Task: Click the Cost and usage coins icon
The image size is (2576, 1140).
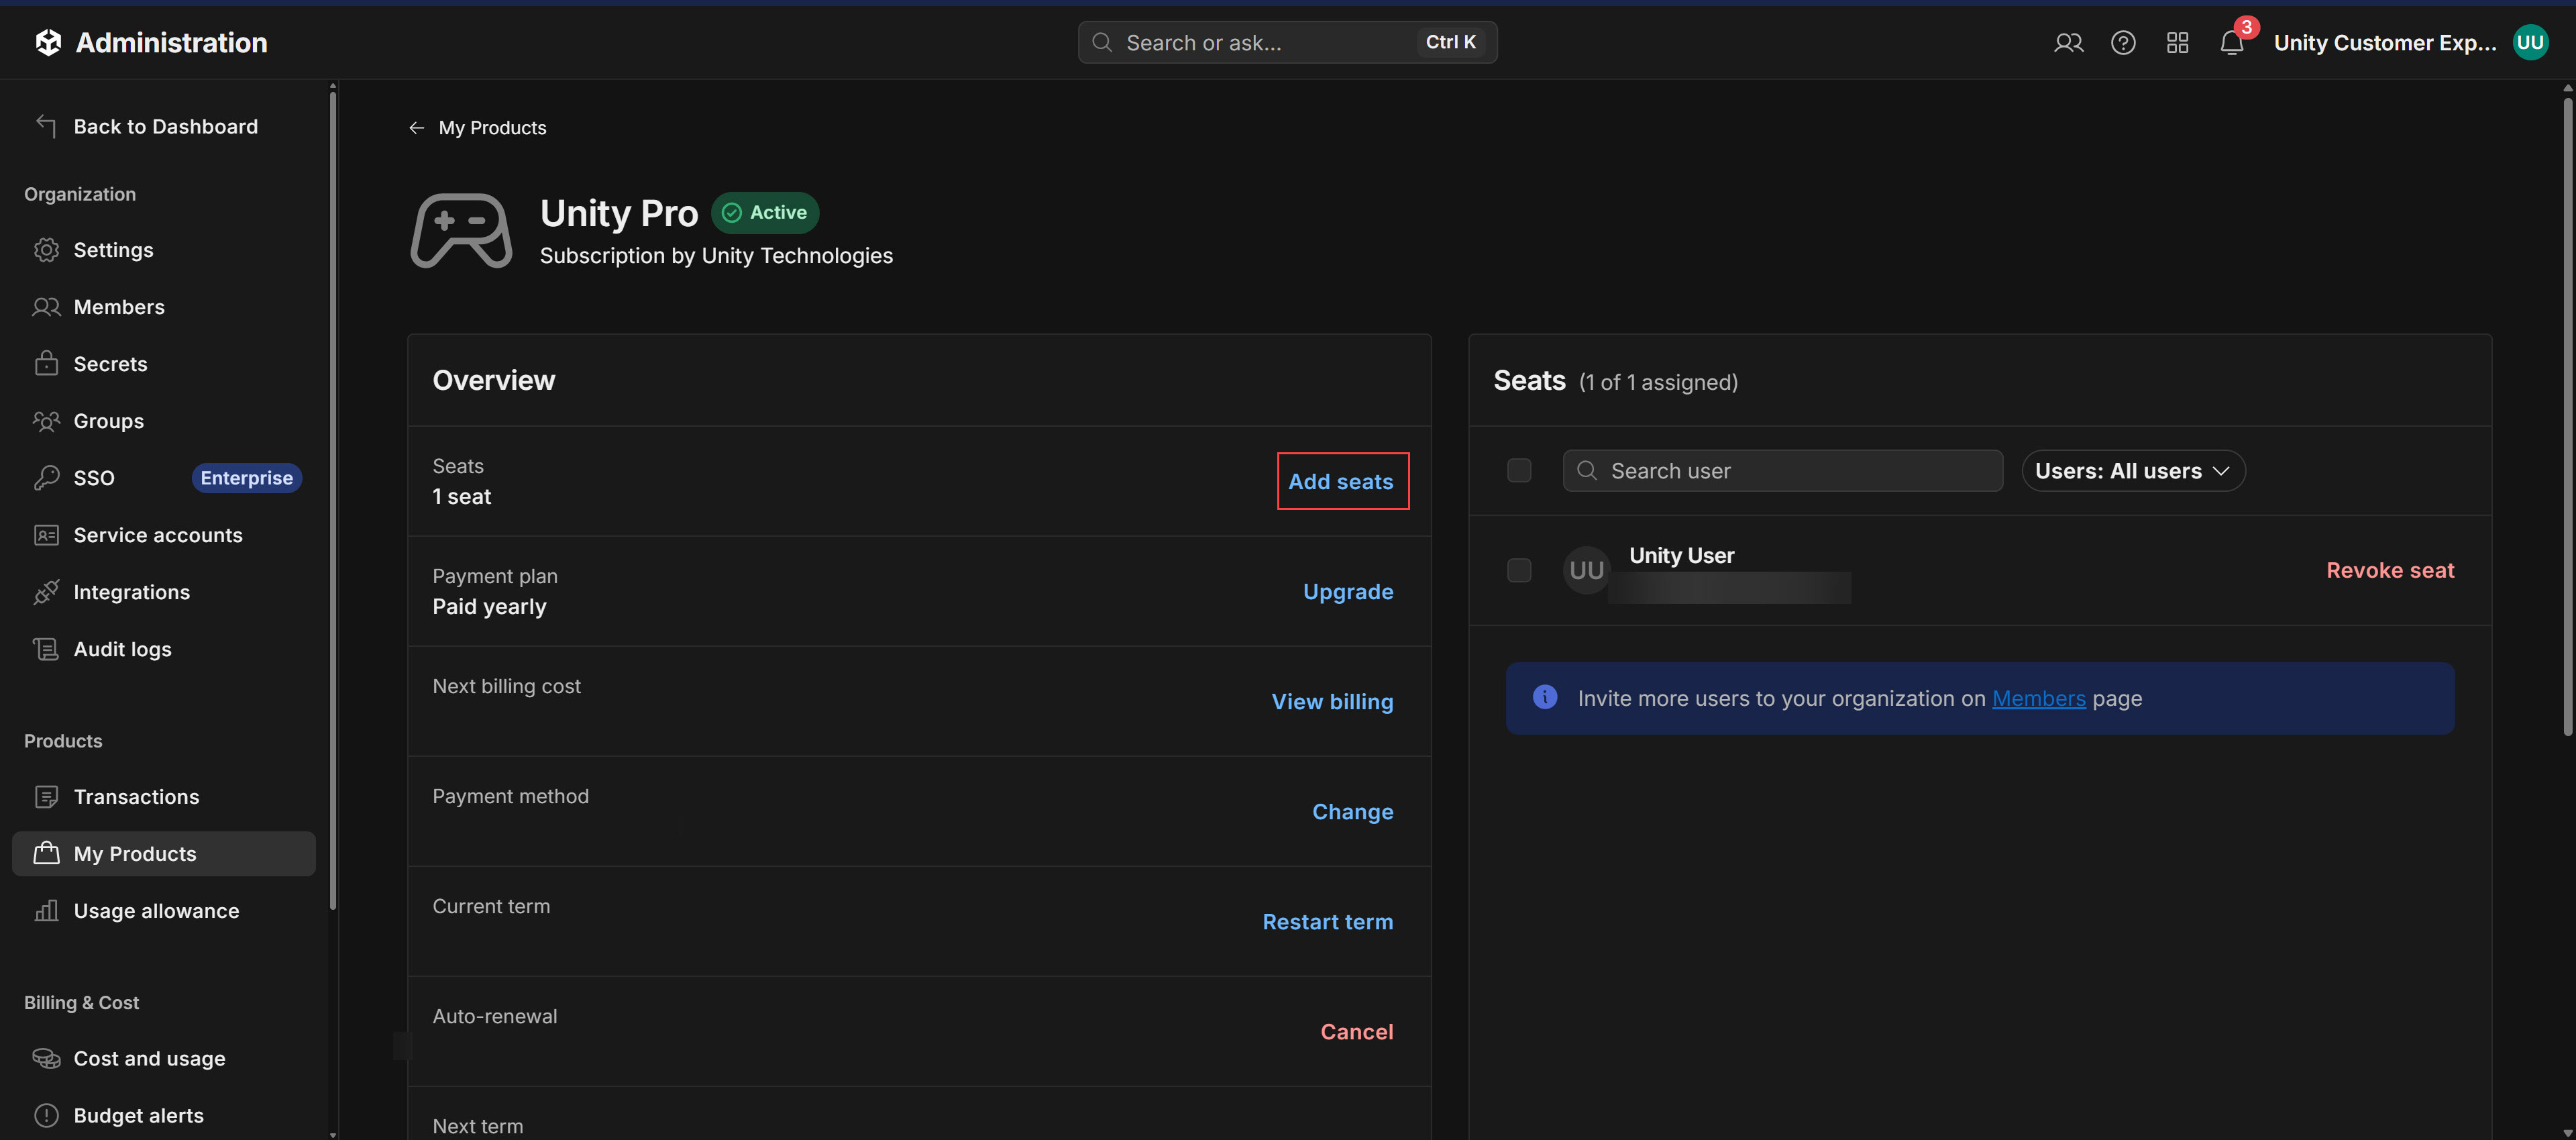Action: coord(46,1058)
